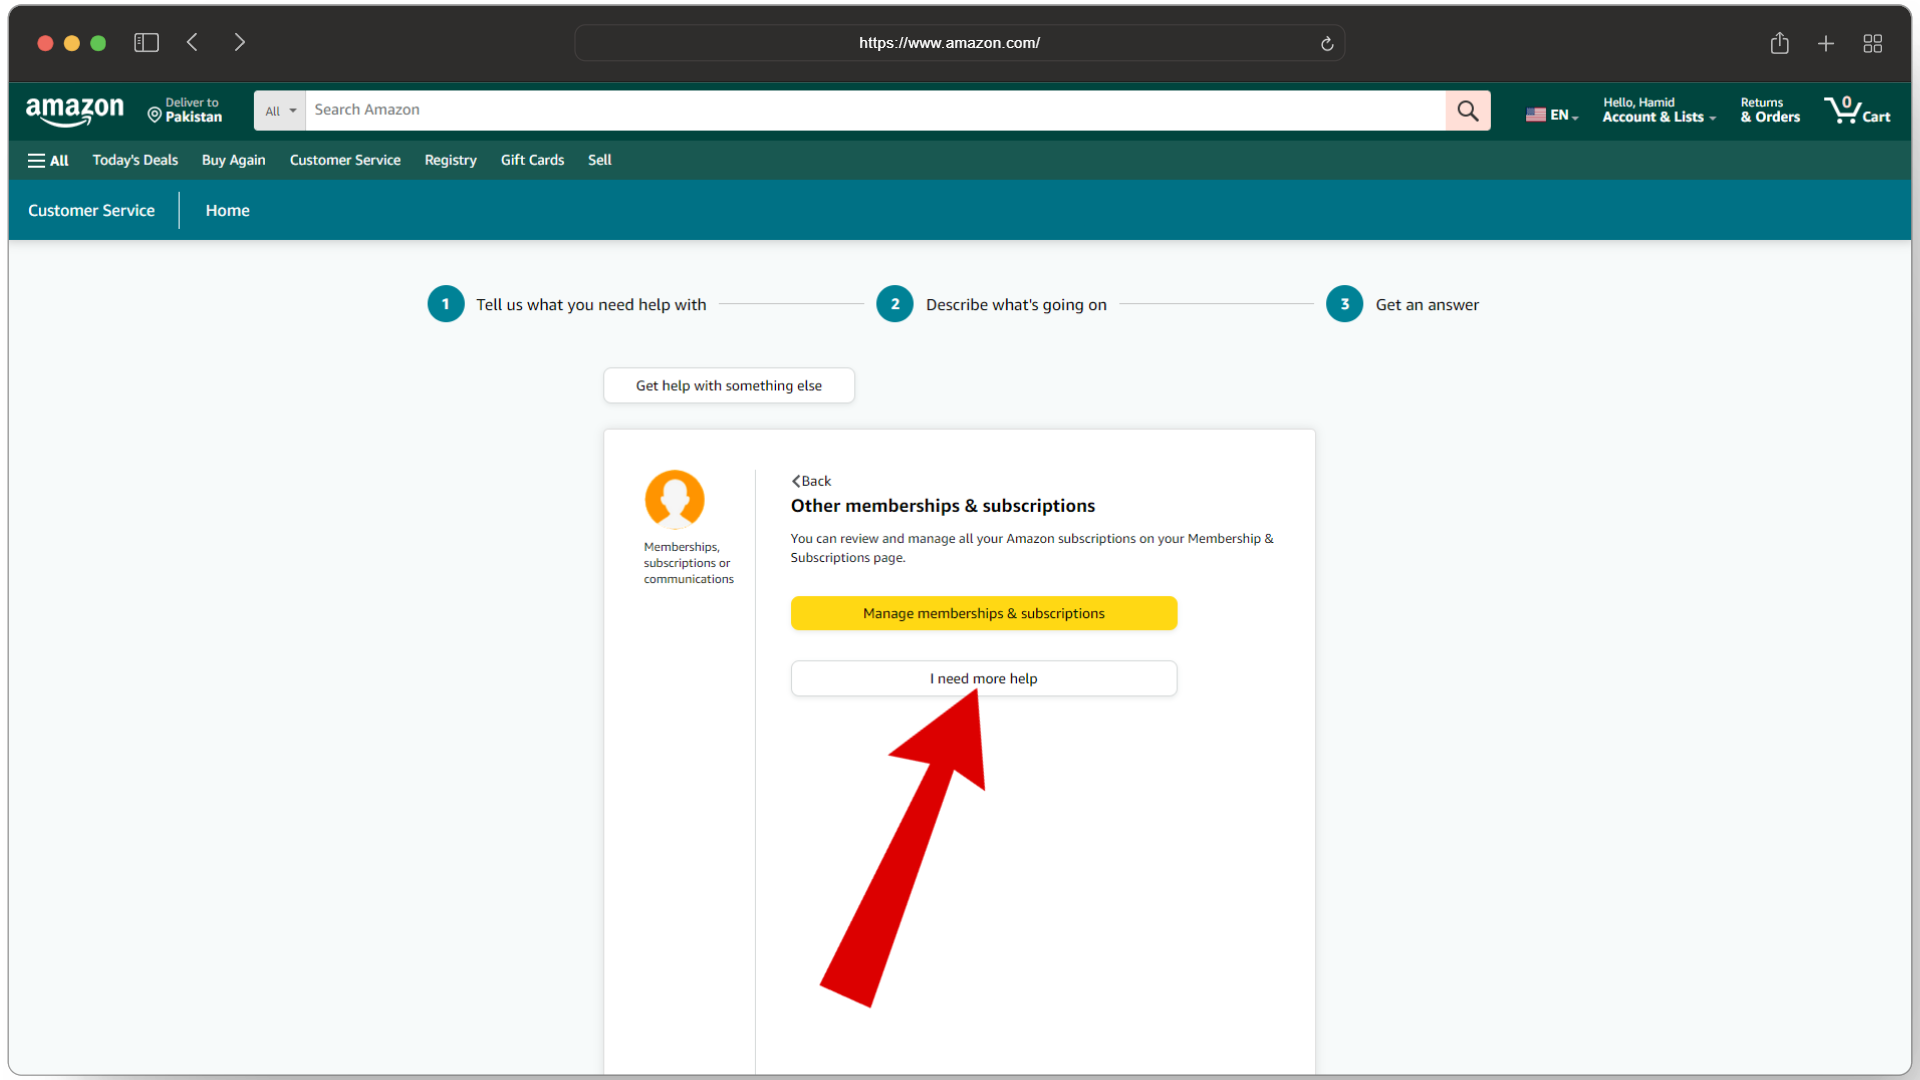The height and width of the screenshot is (1080, 1920).
Task: Click the browser share icon
Action: (1779, 43)
